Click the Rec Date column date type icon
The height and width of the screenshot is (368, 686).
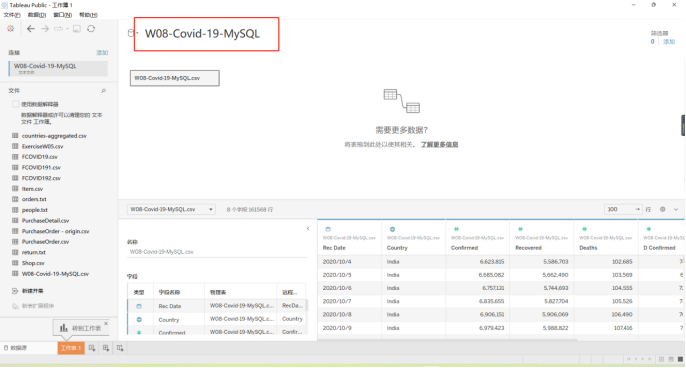(x=328, y=229)
